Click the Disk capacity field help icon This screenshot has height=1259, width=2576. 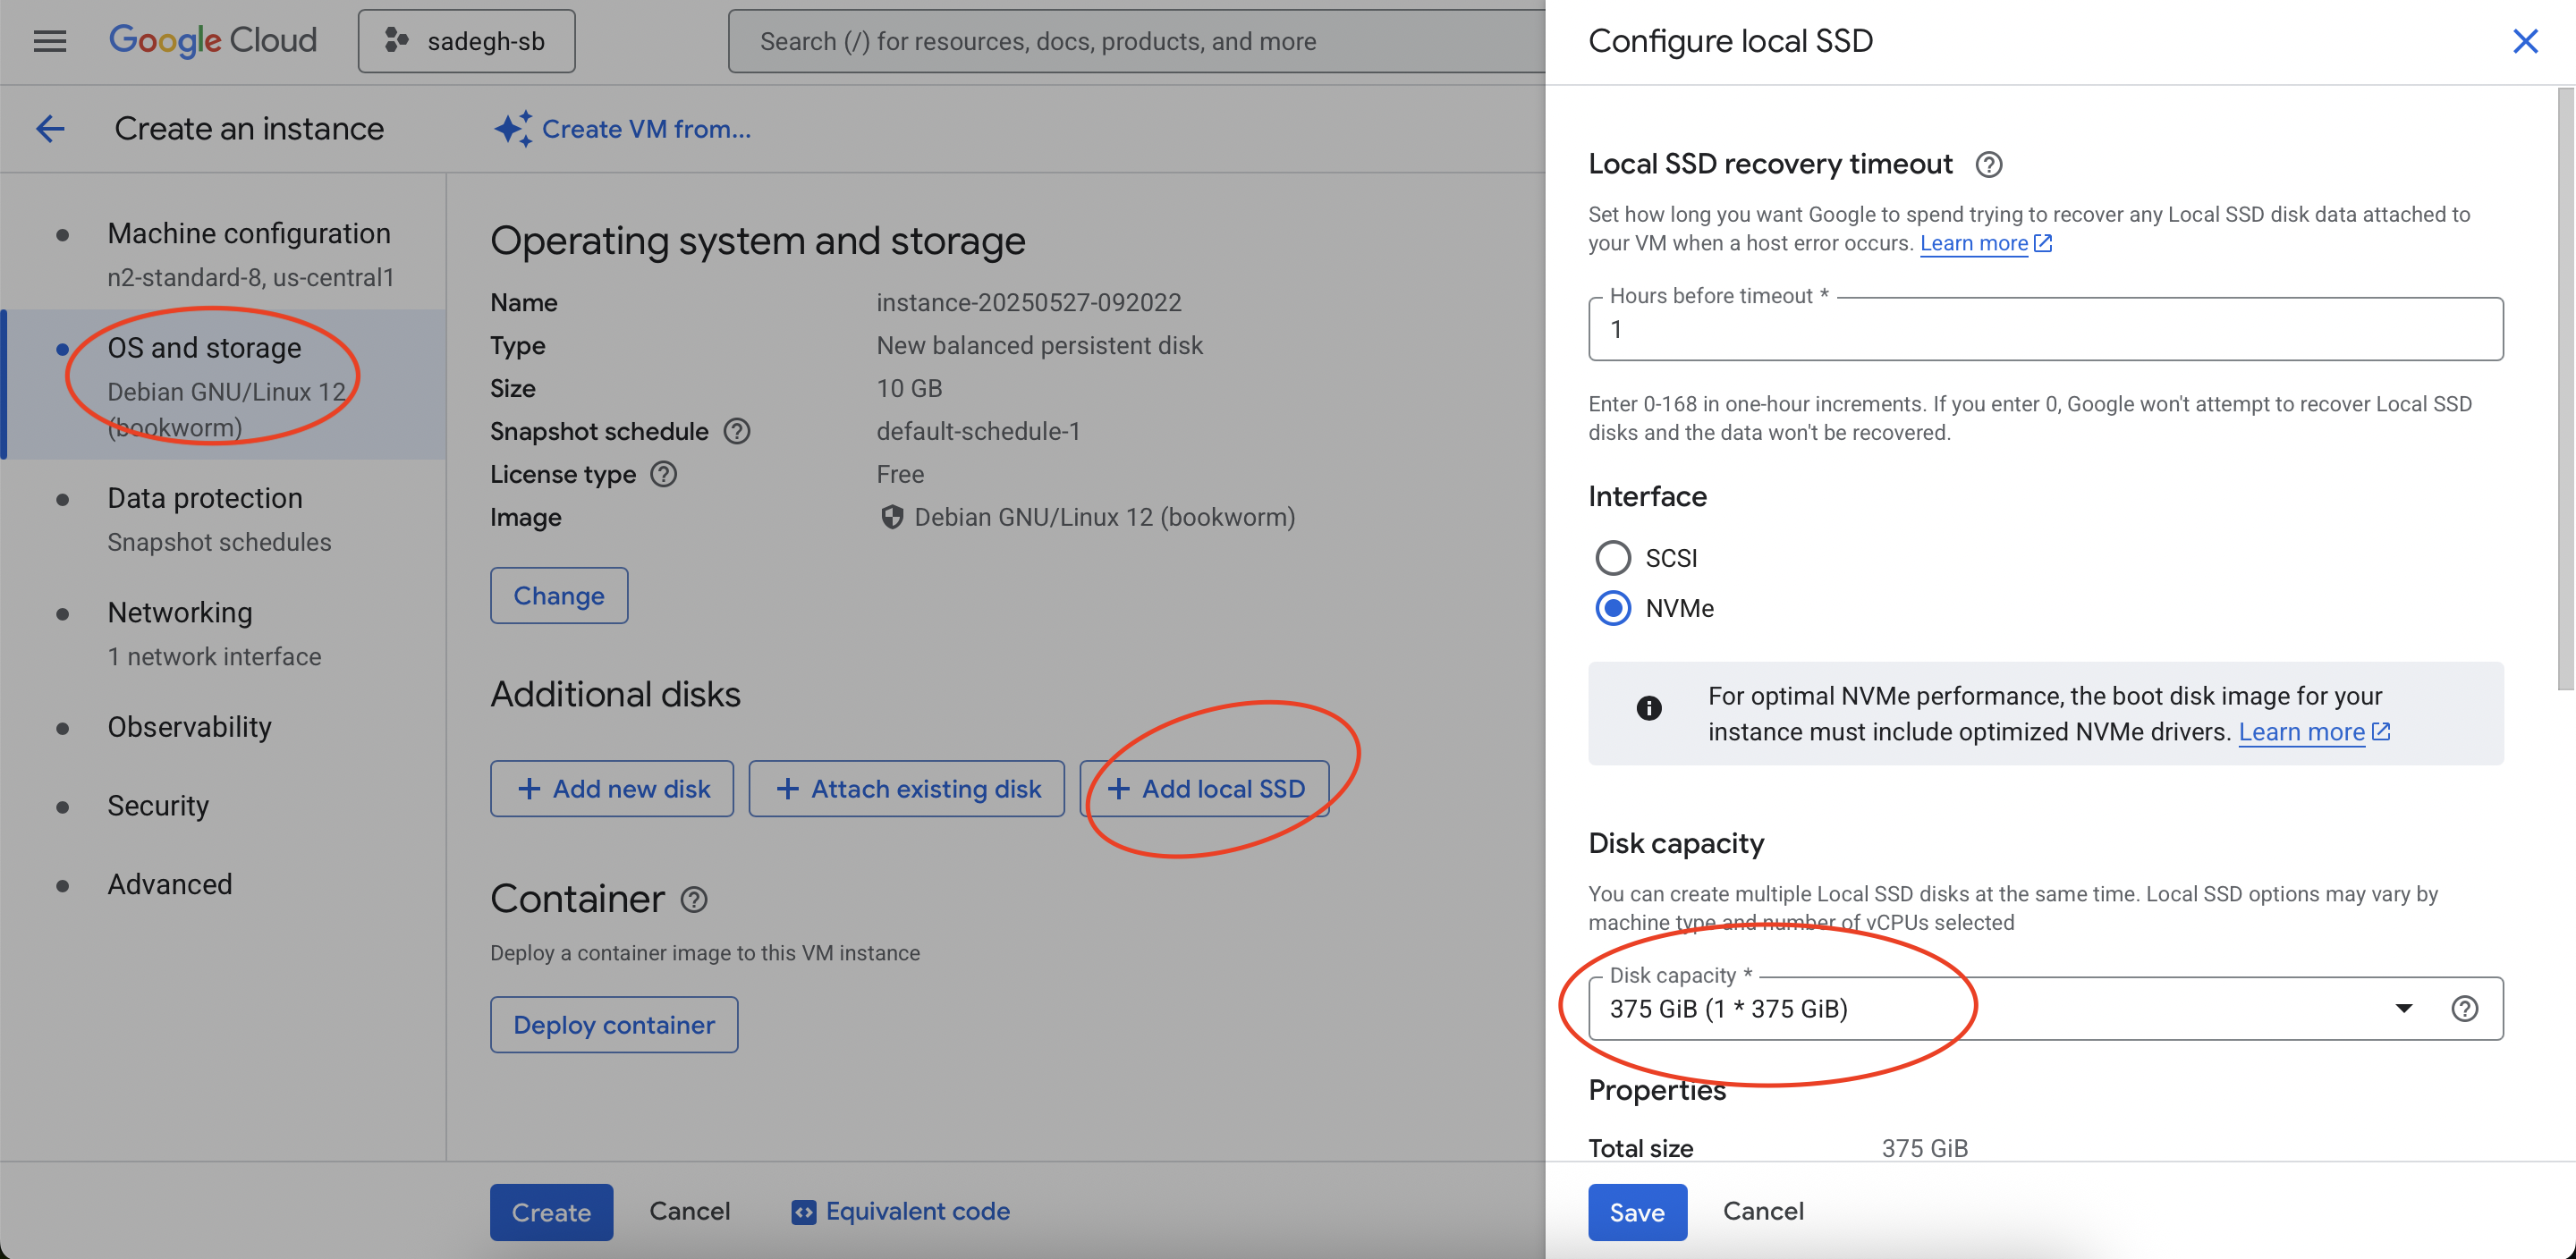pos(2464,1008)
